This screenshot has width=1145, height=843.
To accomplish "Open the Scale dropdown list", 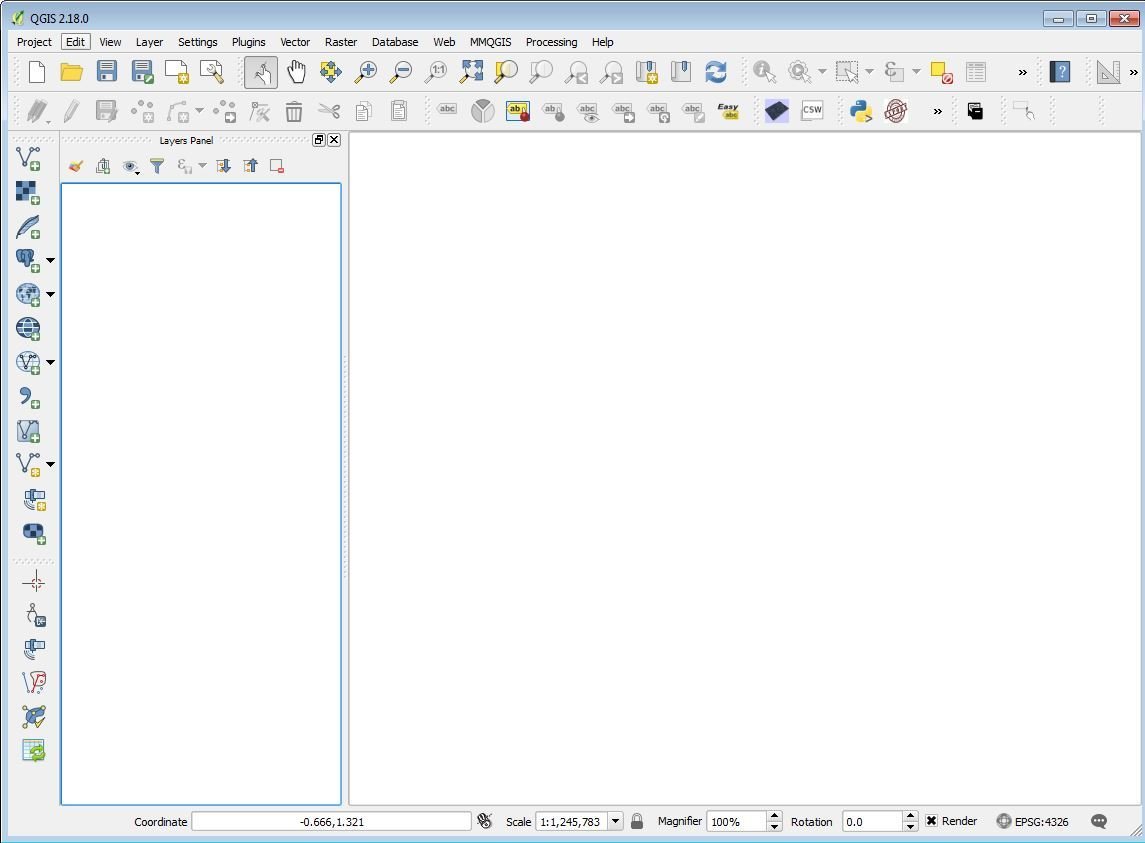I will 616,821.
